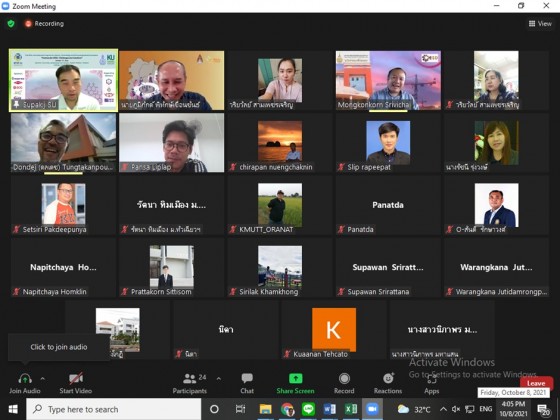Open Google Chrome from the taskbar
The width and height of the screenshot is (560, 420).
[287, 409]
